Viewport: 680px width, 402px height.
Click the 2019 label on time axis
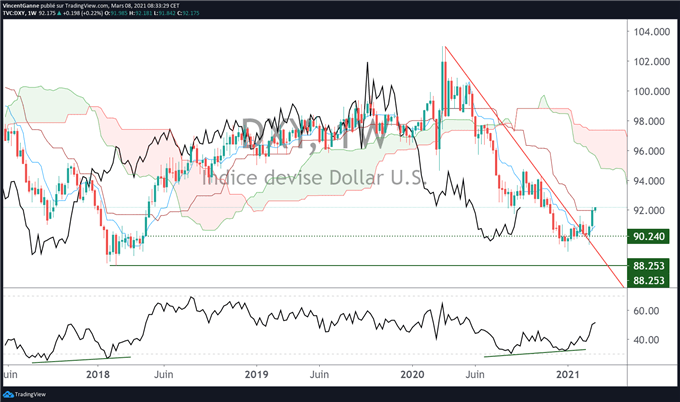pos(256,374)
